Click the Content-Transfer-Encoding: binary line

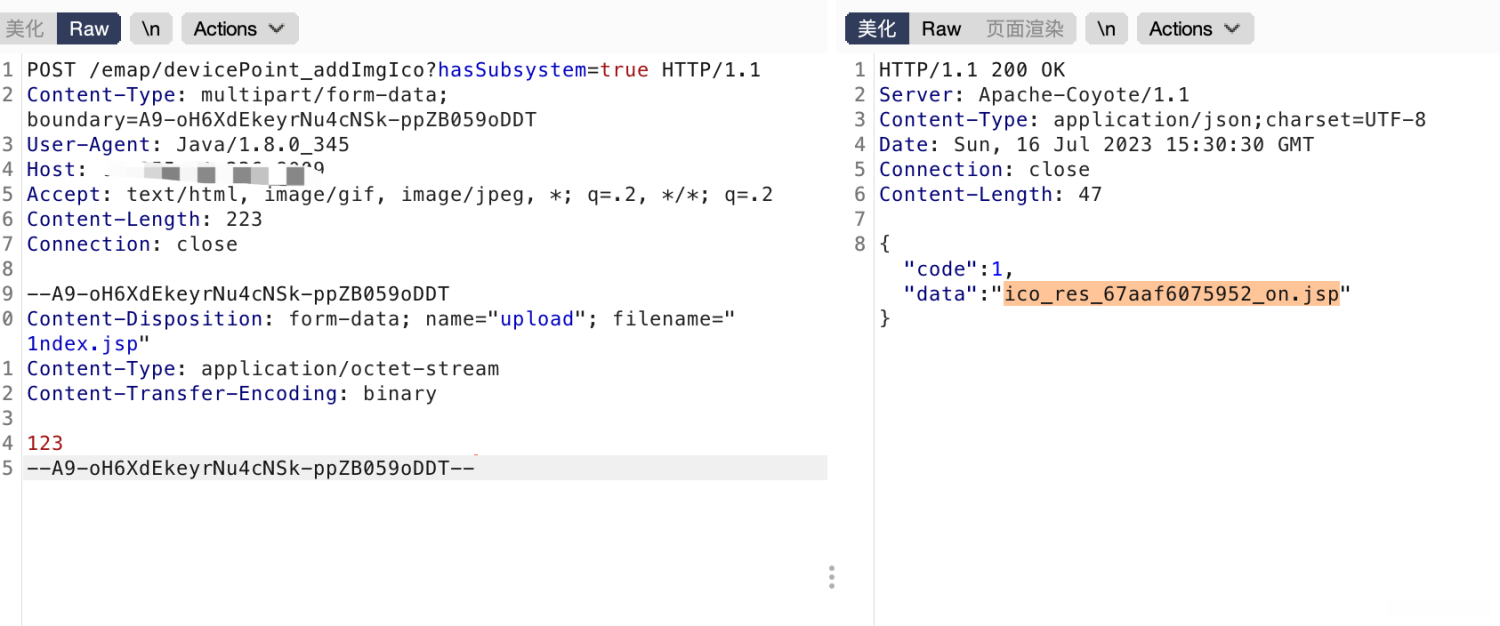pos(232,393)
